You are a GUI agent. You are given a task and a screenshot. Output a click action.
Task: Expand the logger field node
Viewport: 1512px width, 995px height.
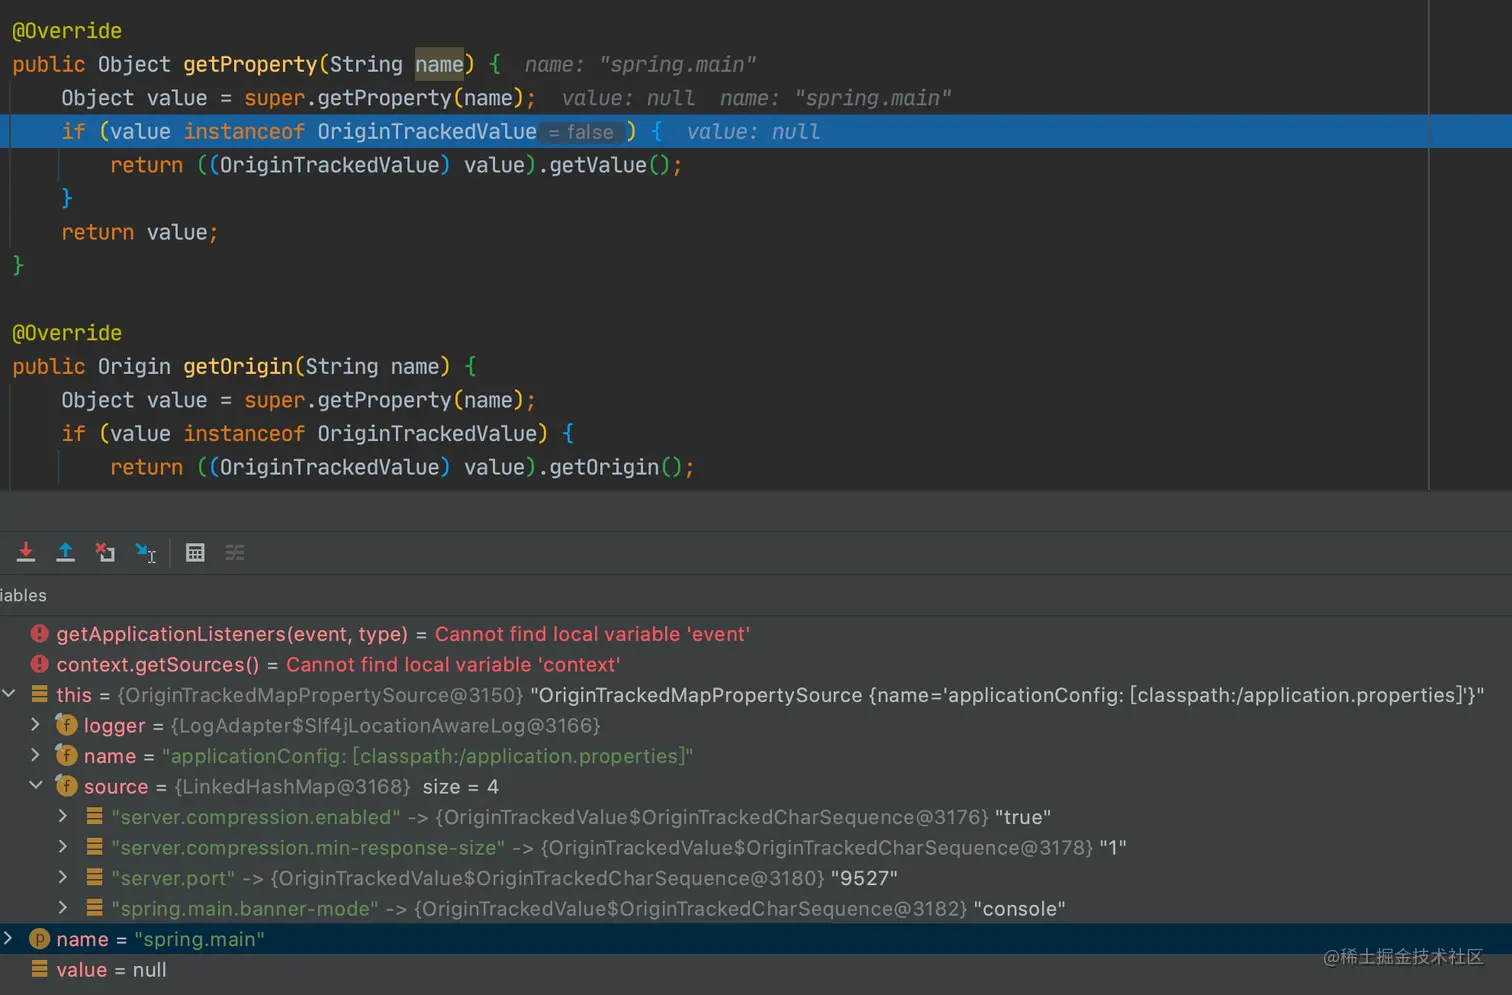[36, 724]
